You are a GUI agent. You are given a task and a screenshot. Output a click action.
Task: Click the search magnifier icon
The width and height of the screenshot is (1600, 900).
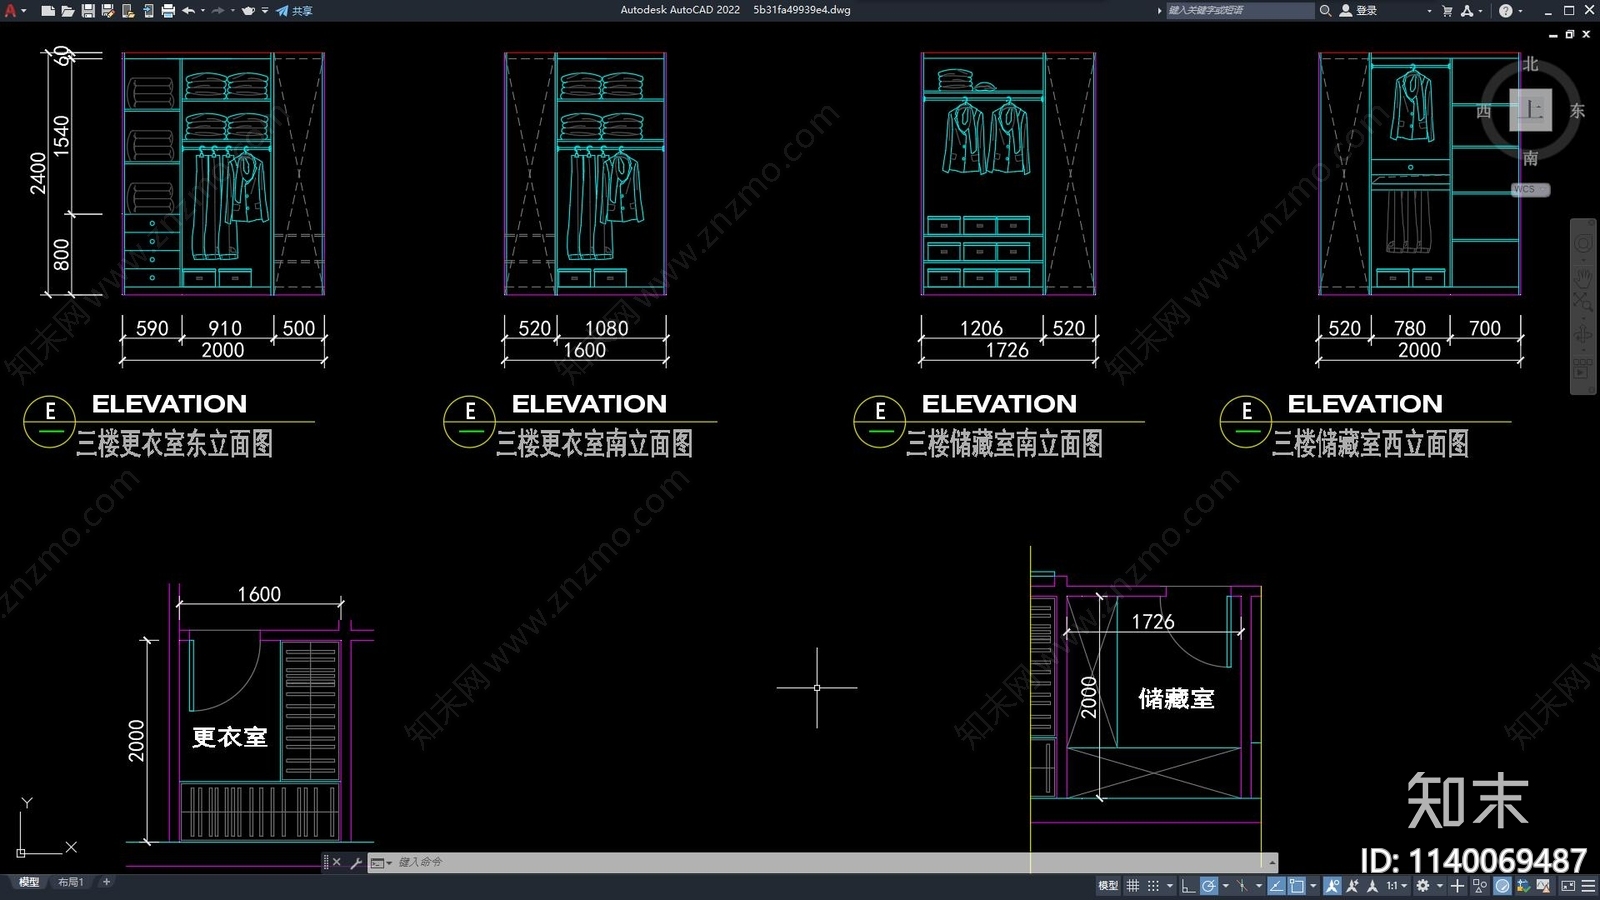(1325, 10)
